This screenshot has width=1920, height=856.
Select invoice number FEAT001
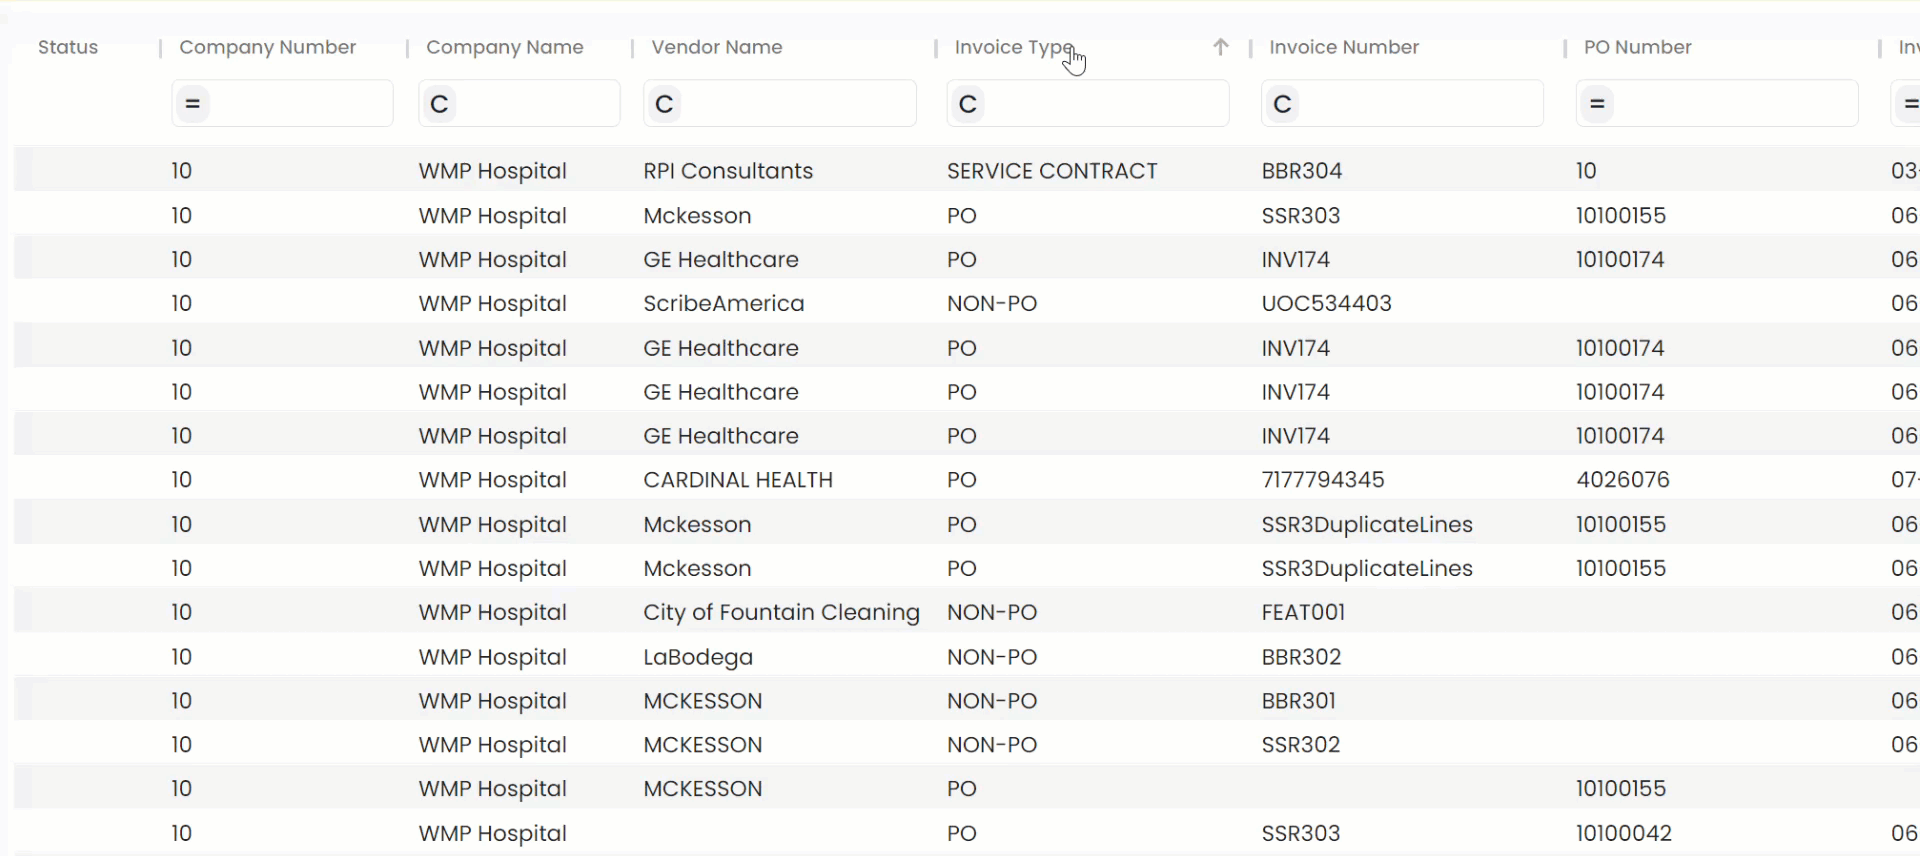coord(1303,612)
